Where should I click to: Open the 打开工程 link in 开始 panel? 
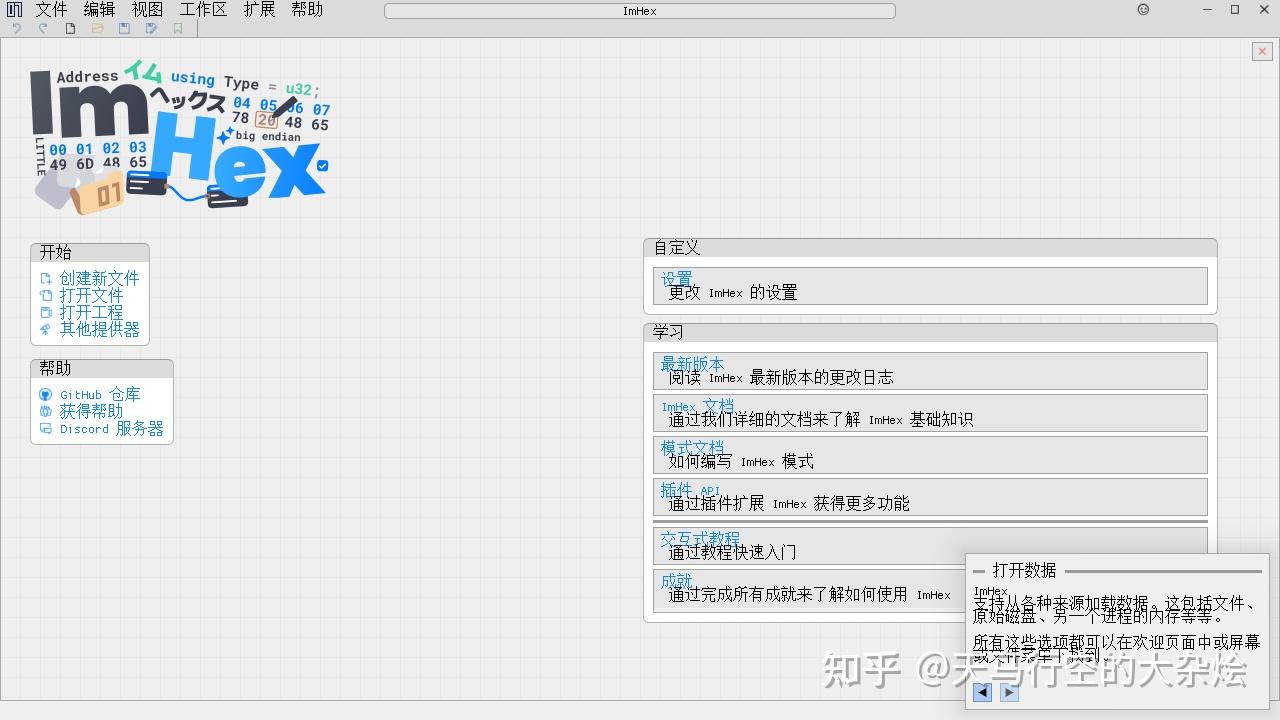point(91,312)
